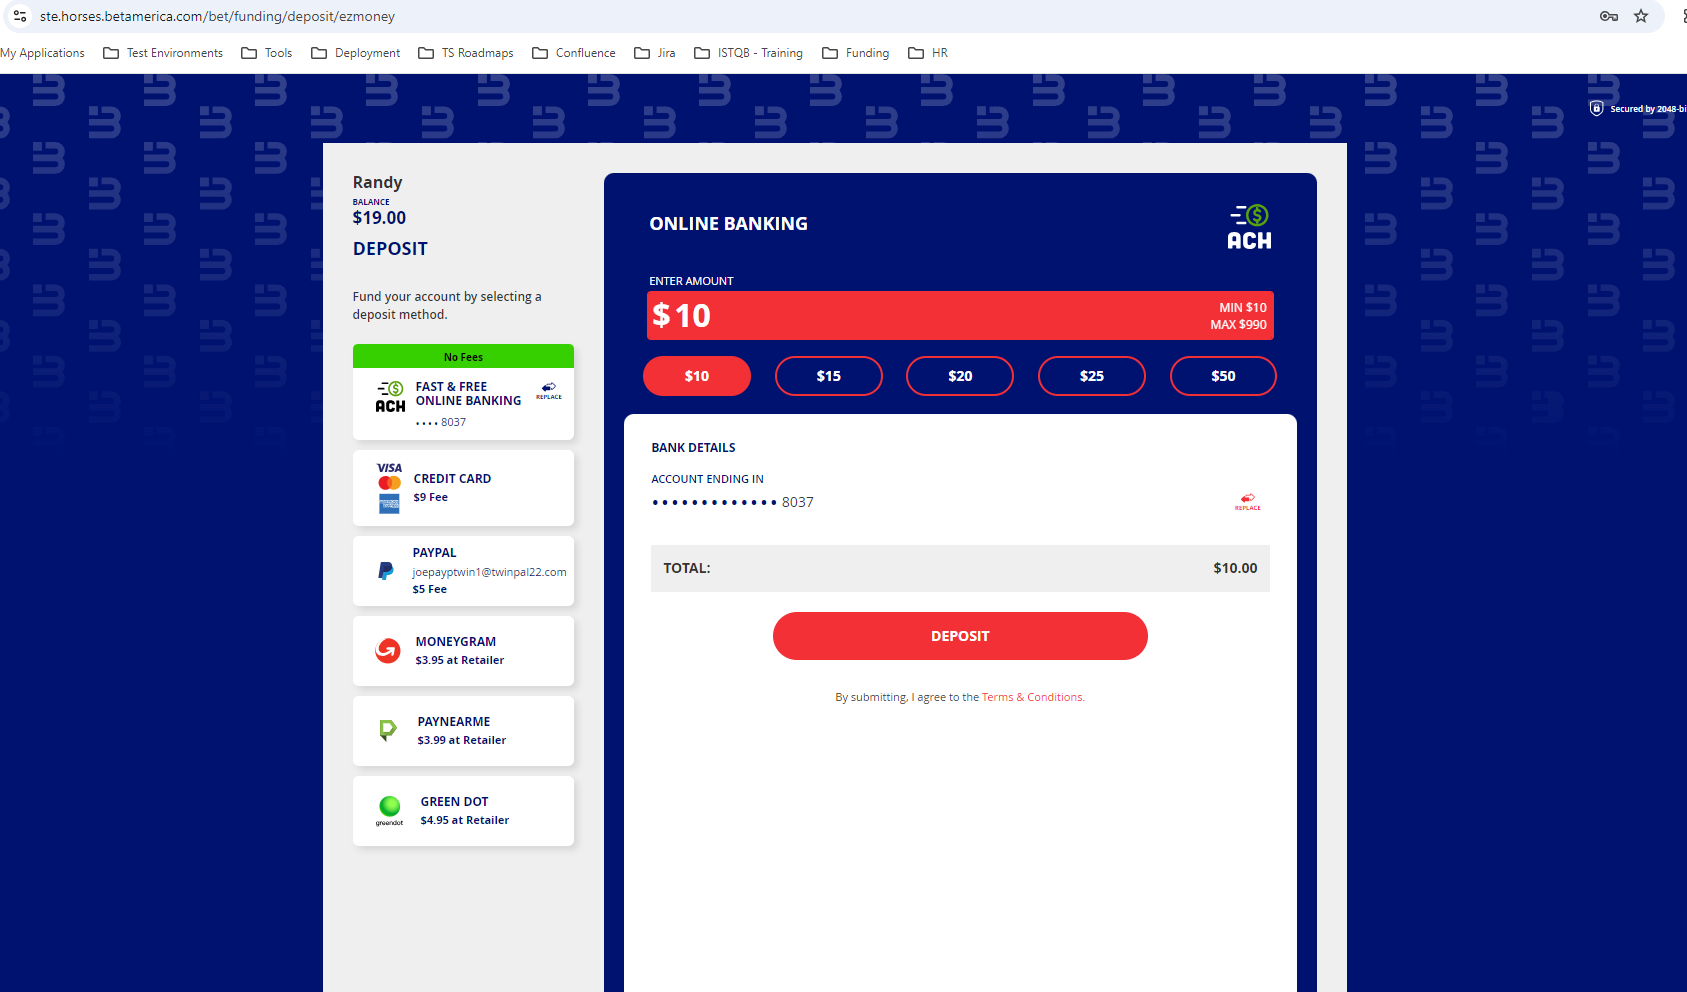The height and width of the screenshot is (992, 1687).
Task: Click the MoneyGram logo icon
Action: (x=388, y=651)
